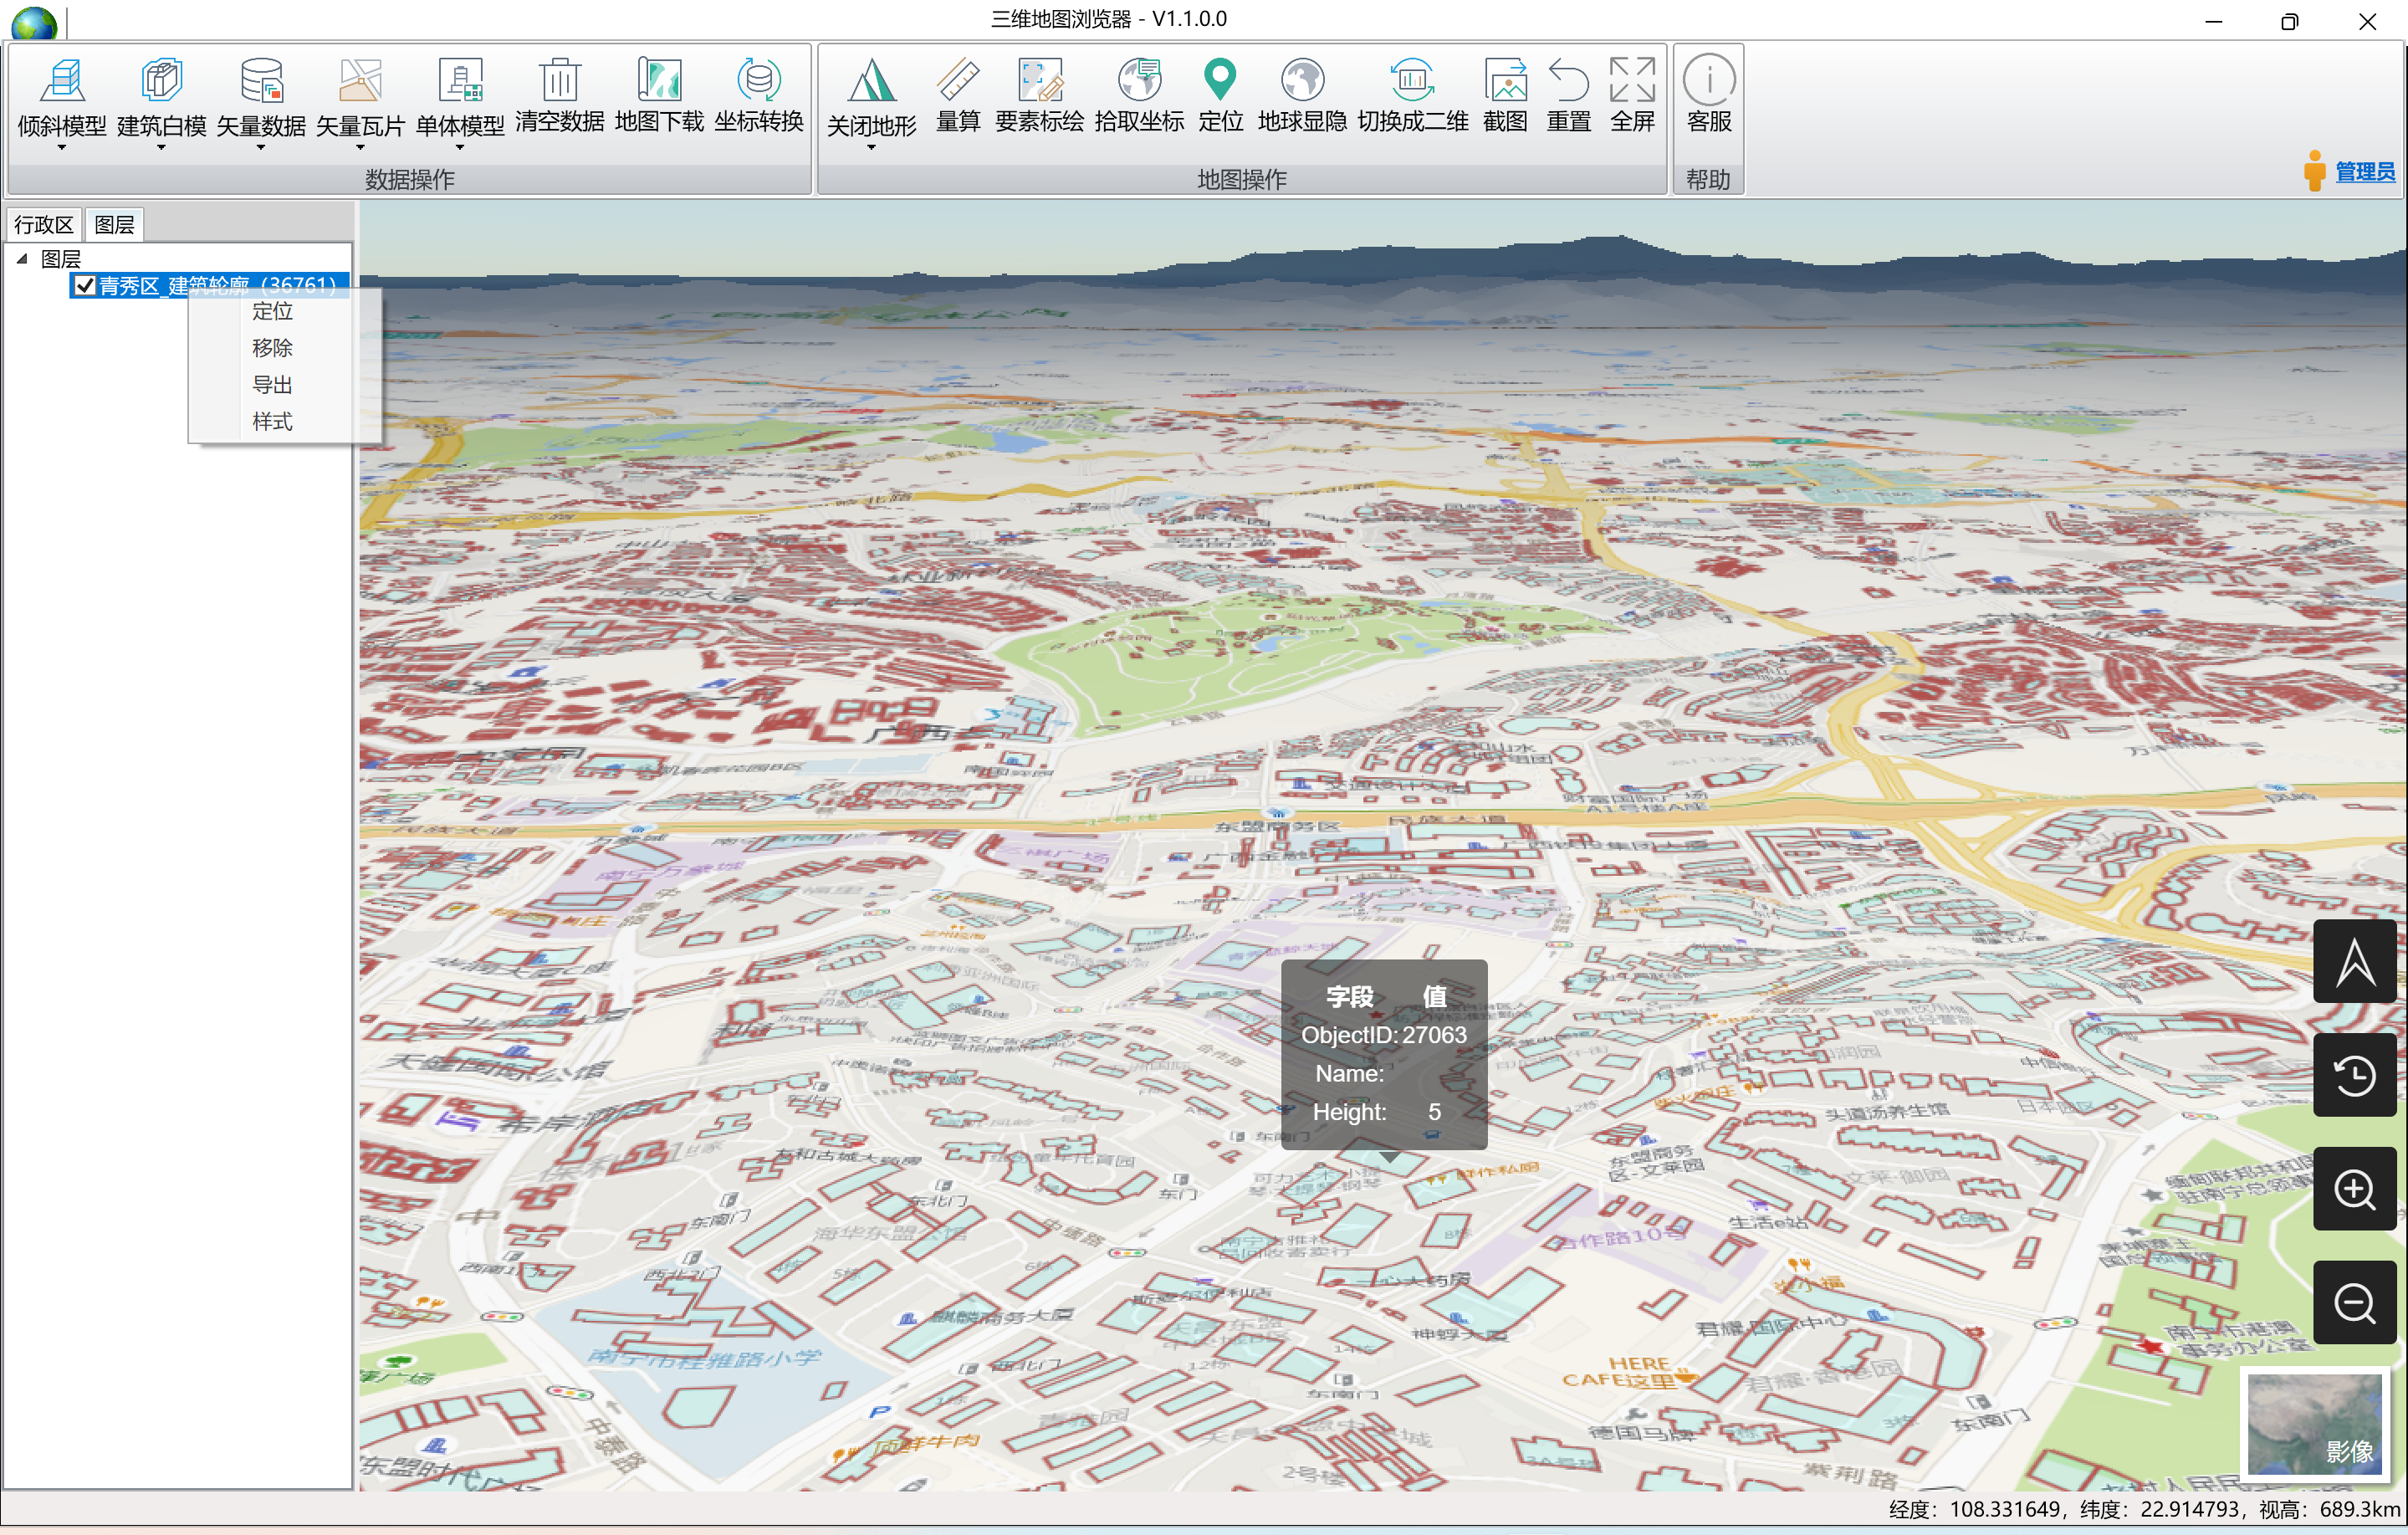Open the 地图下载 map download tool

[659, 80]
